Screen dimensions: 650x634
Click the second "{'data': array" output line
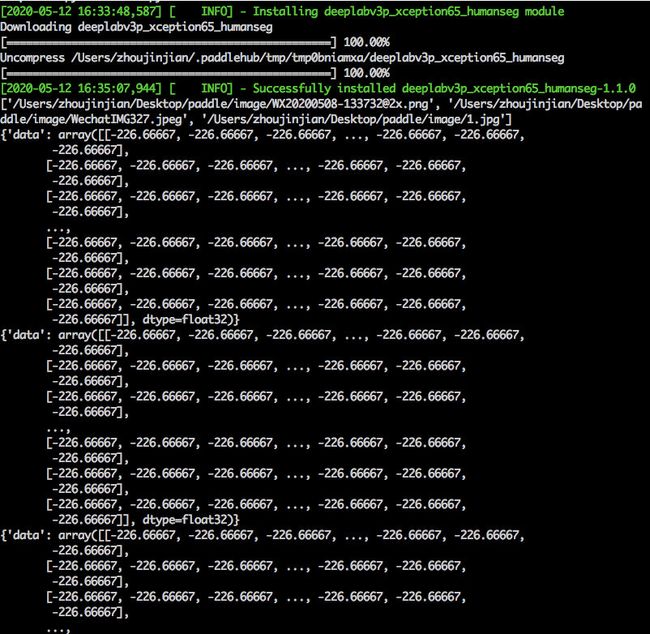(x=263, y=335)
